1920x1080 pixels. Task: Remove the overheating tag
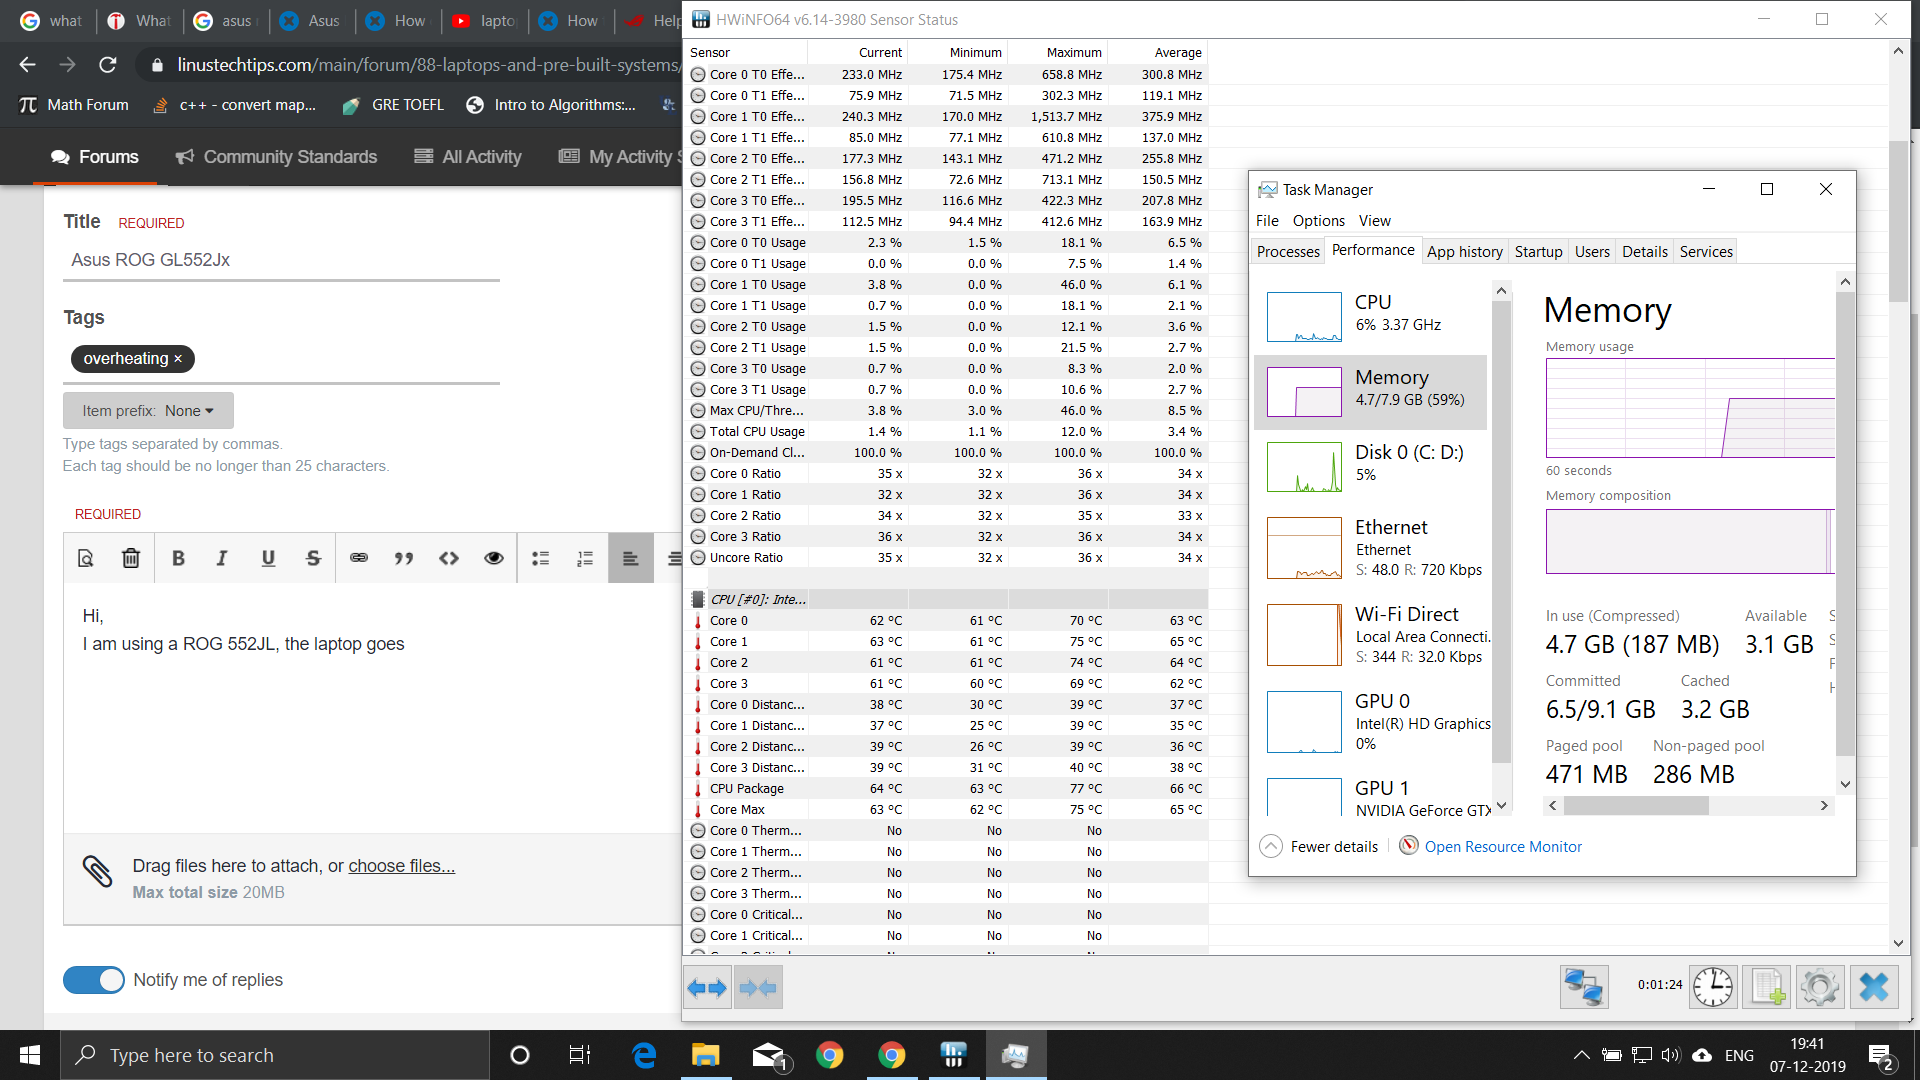click(178, 359)
